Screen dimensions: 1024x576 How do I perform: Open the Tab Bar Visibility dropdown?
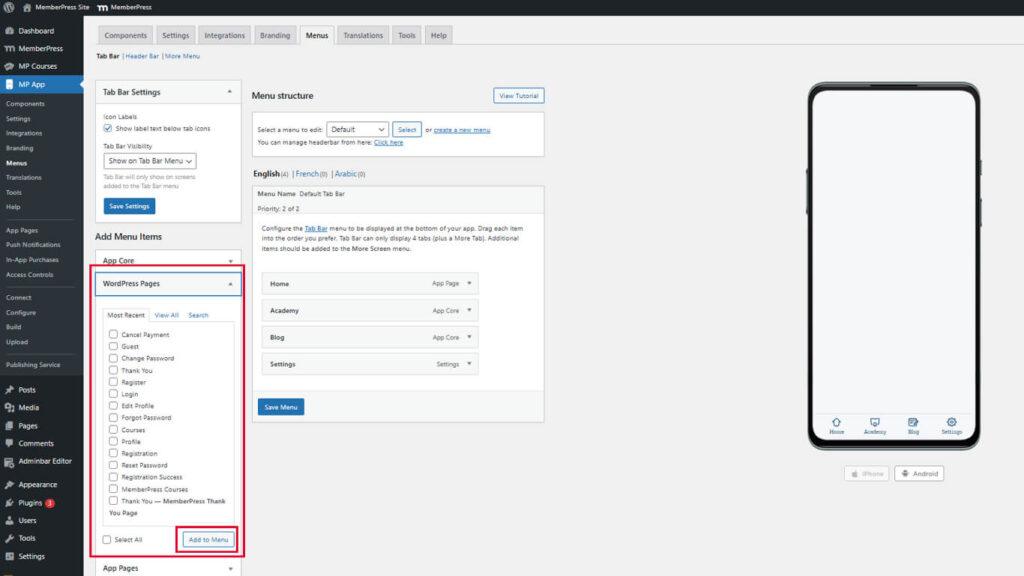pyautogui.click(x=150, y=161)
